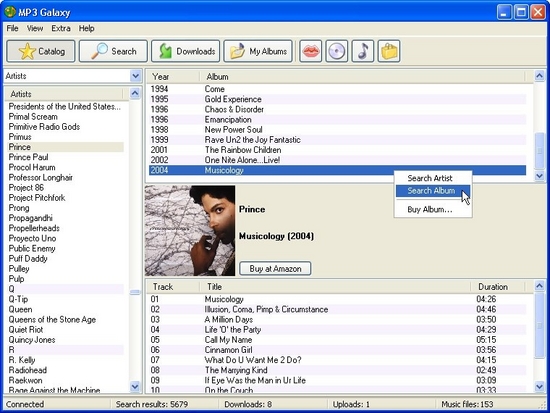Viewport: 550px width, 413px height.
Task: Click the Artists list scroll-down arrow
Action: (x=135, y=386)
